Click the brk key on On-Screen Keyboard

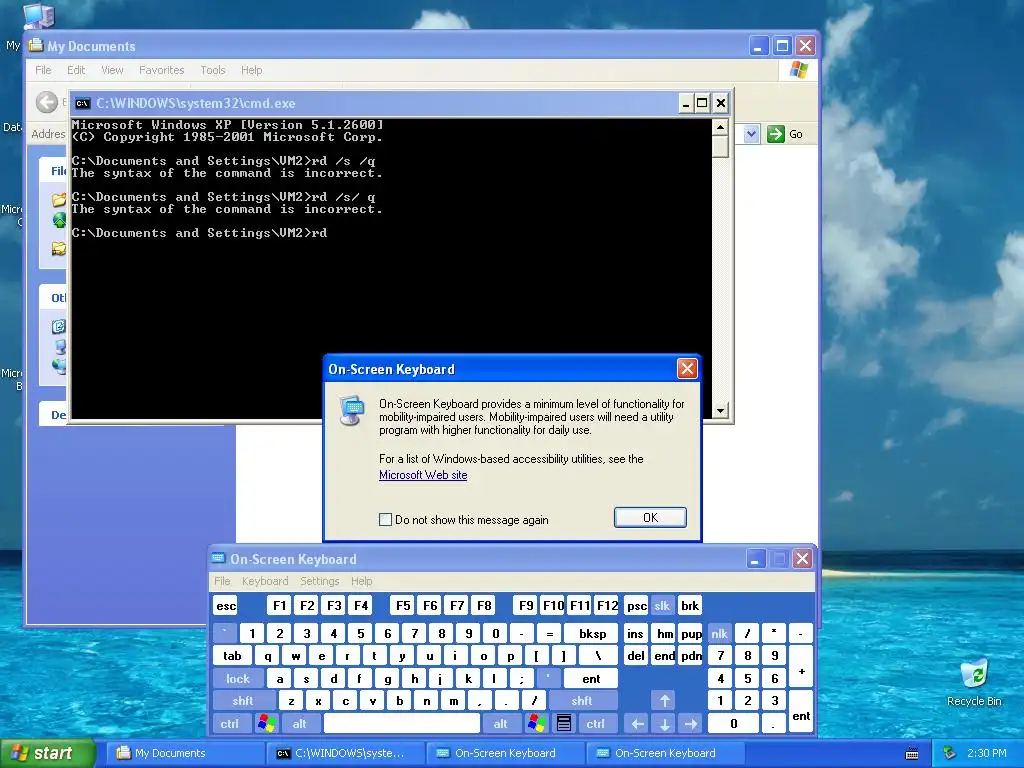pos(690,605)
